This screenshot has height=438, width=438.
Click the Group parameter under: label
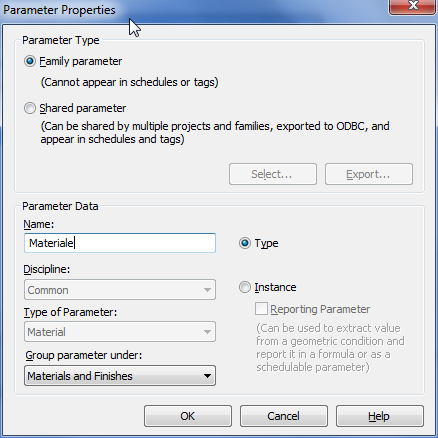coord(84,355)
